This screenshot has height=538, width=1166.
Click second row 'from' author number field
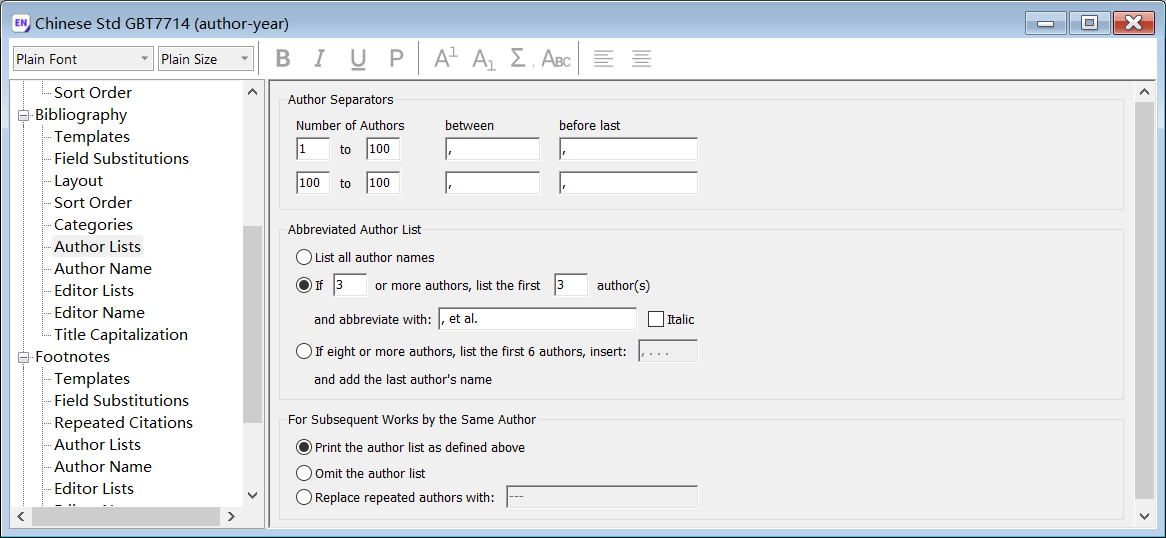click(x=313, y=183)
